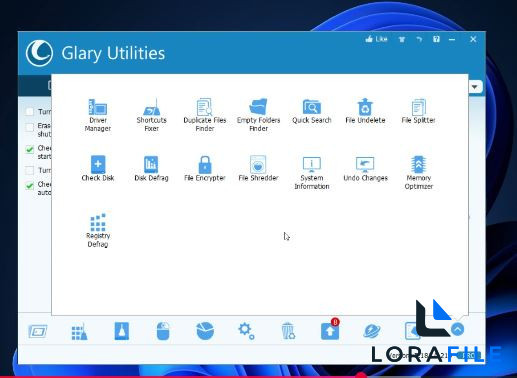Collapse the tools popup with the round chevron
Viewport: 517px width, 378px height.
coord(458,329)
